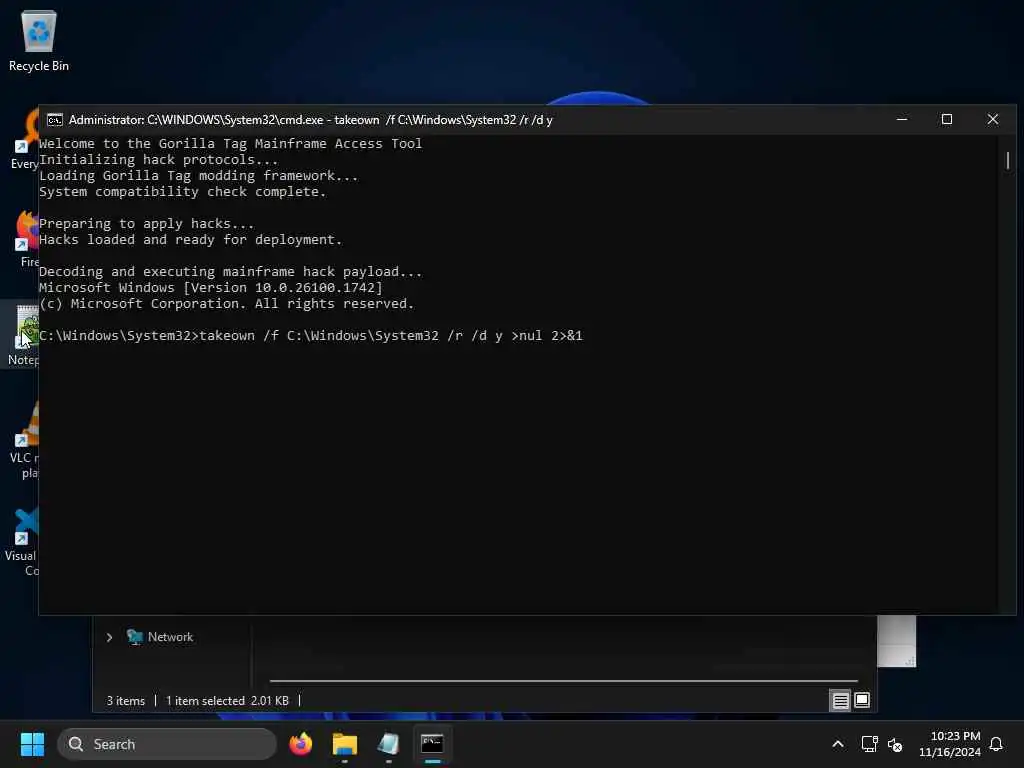Switch File Explorer to large icons view
The width and height of the screenshot is (1024, 768).
(862, 701)
